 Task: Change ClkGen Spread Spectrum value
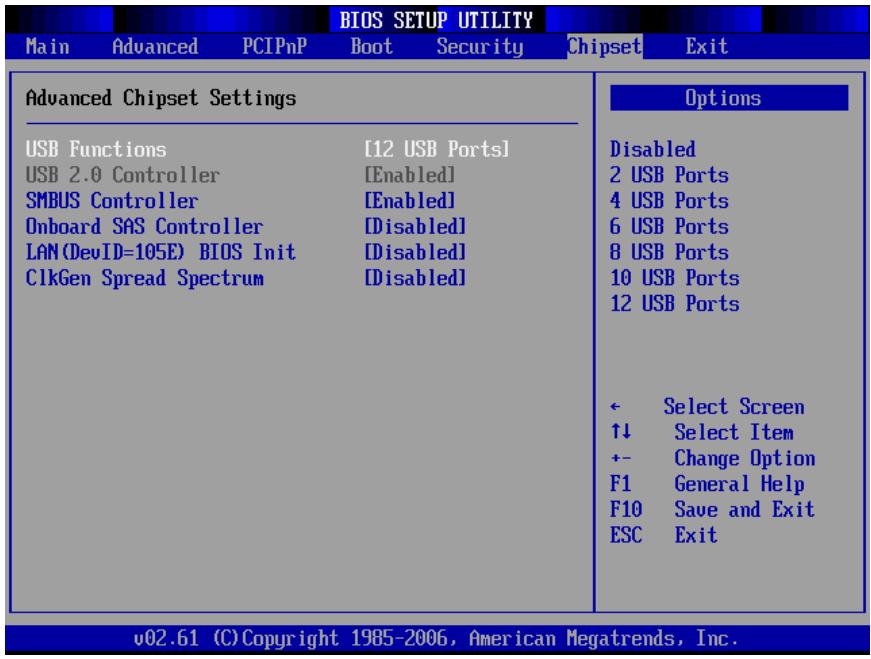tap(415, 278)
